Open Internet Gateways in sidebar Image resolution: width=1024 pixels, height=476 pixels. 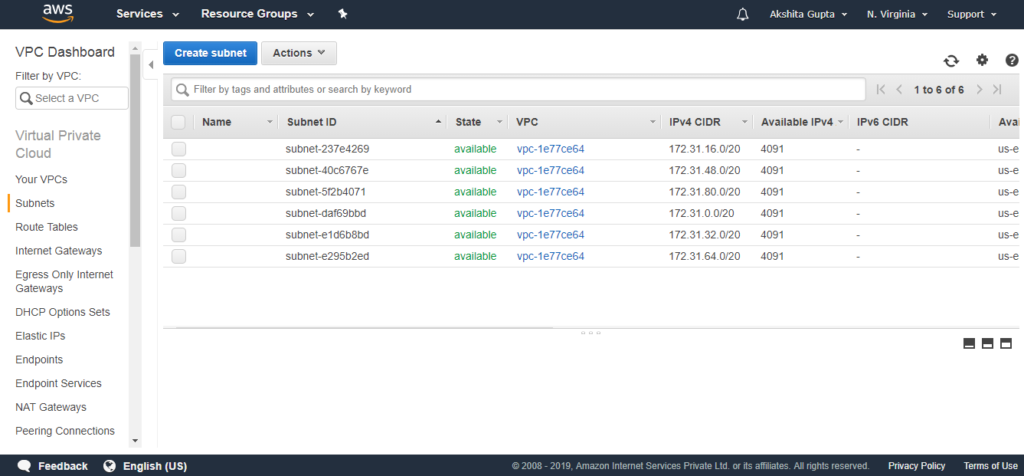tap(59, 251)
